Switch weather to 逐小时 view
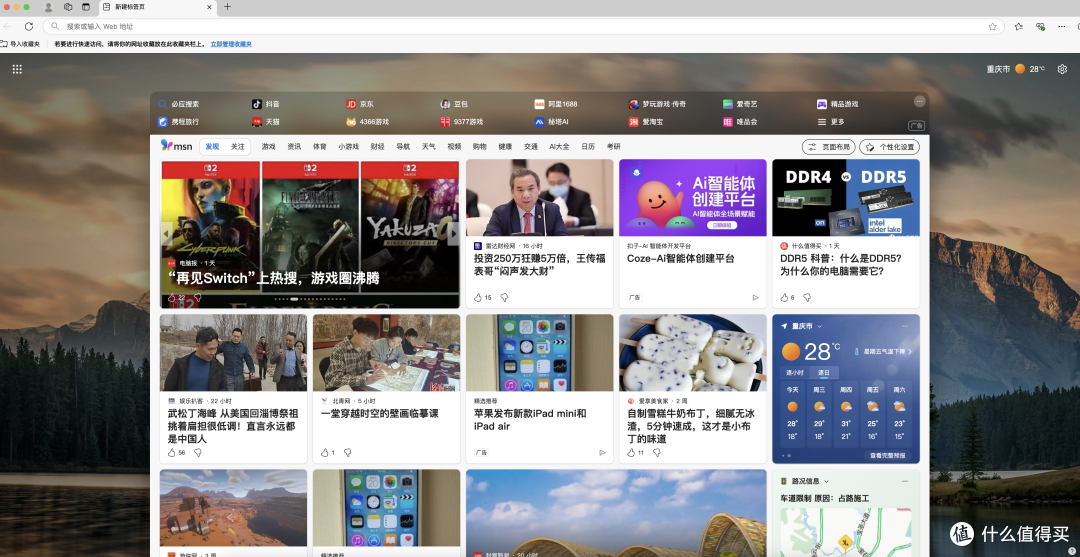The image size is (1080, 557). (795, 372)
